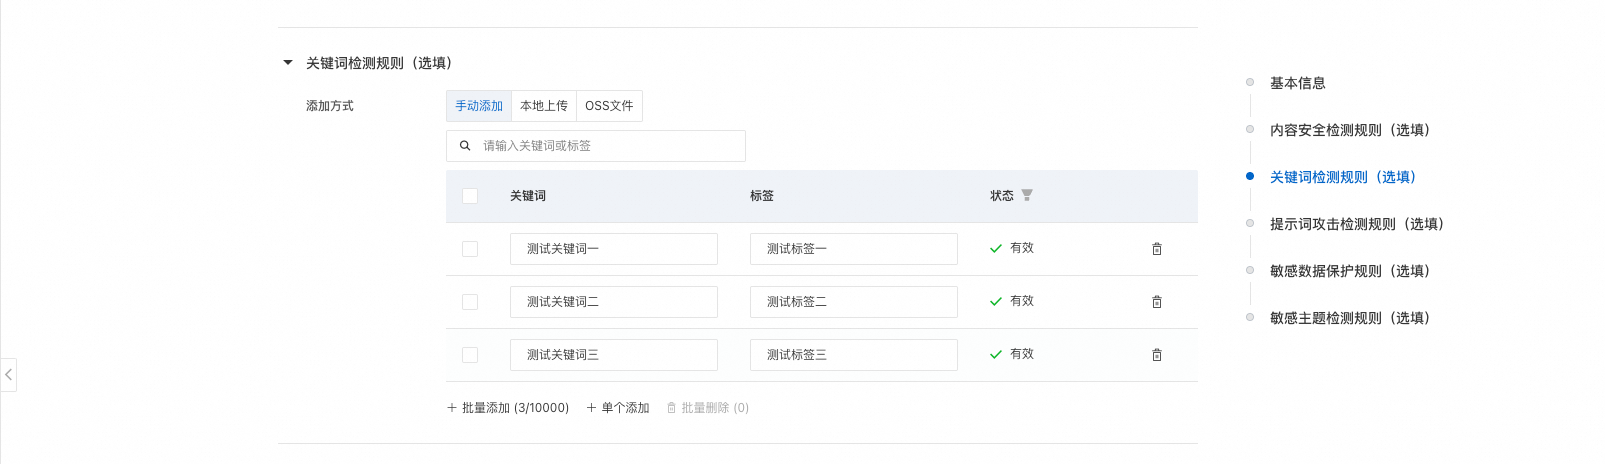Edit the 测试标签二 tag input field
The width and height of the screenshot is (1605, 464).
pyautogui.click(x=853, y=302)
